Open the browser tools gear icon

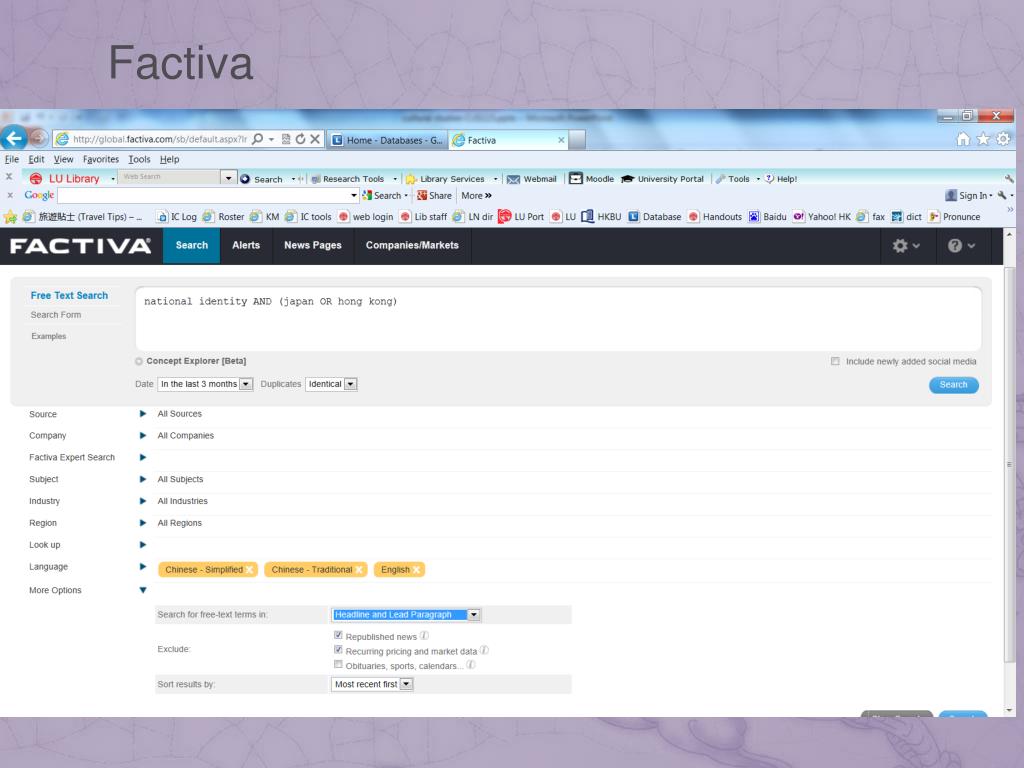[1003, 138]
